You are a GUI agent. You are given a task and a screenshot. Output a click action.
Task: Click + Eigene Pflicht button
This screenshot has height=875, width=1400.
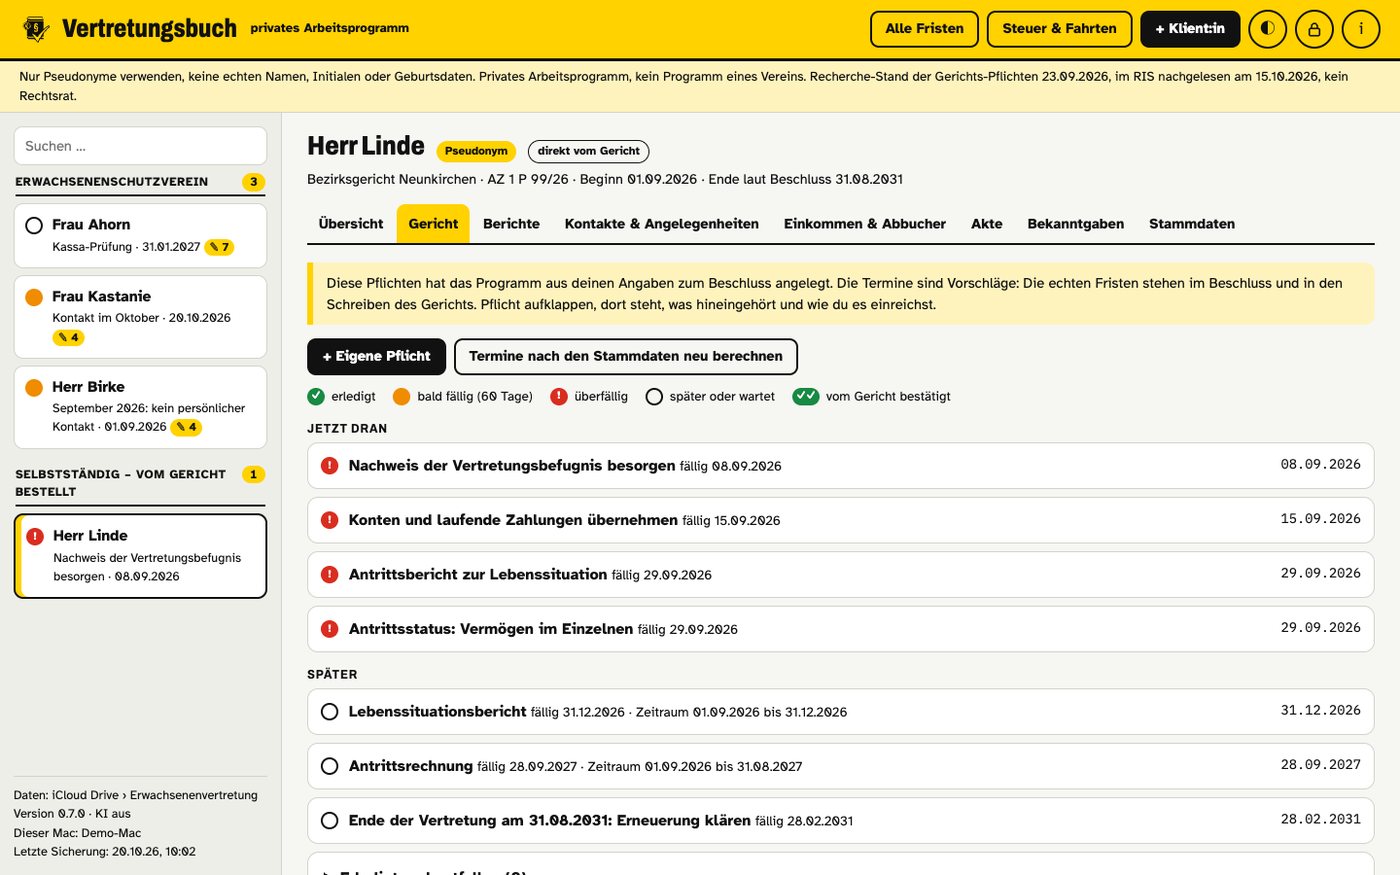click(x=376, y=357)
